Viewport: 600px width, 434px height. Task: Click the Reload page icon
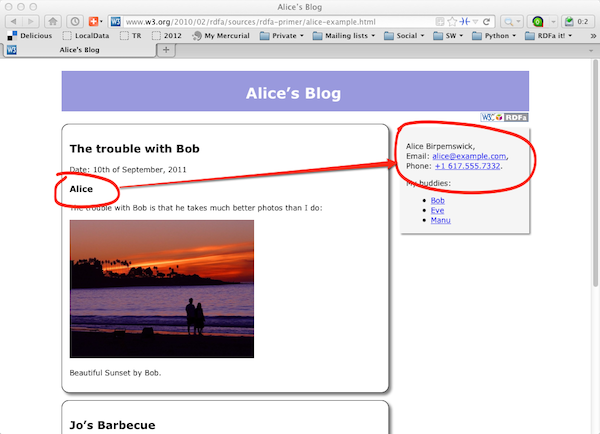point(487,20)
